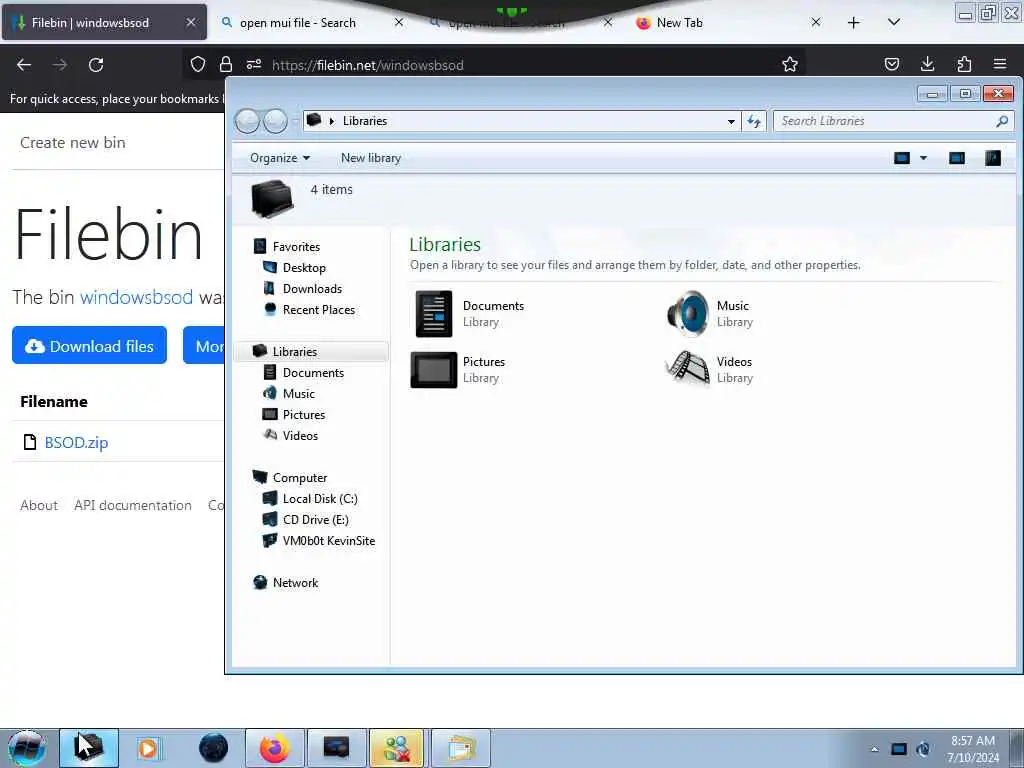Screen dimensions: 1024x768
Task: Switch to Filebin windowsbsod tab
Action: (x=104, y=23)
